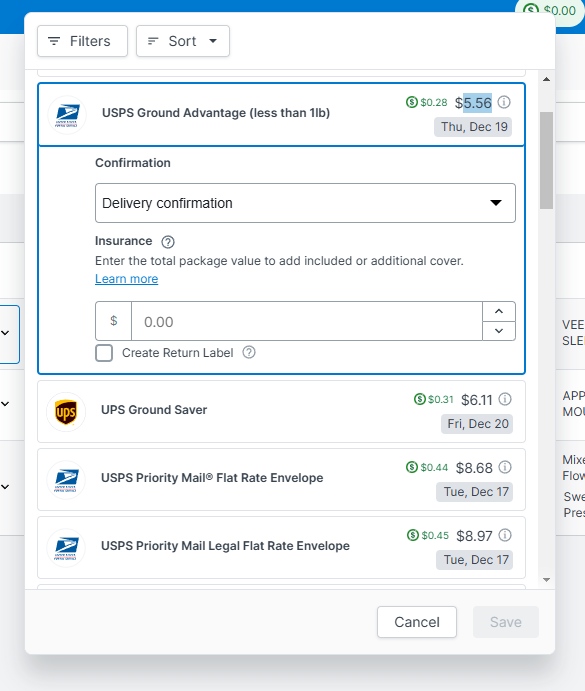585x691 pixels.
Task: Click the info icon next to $8.68
Action: 505,467
